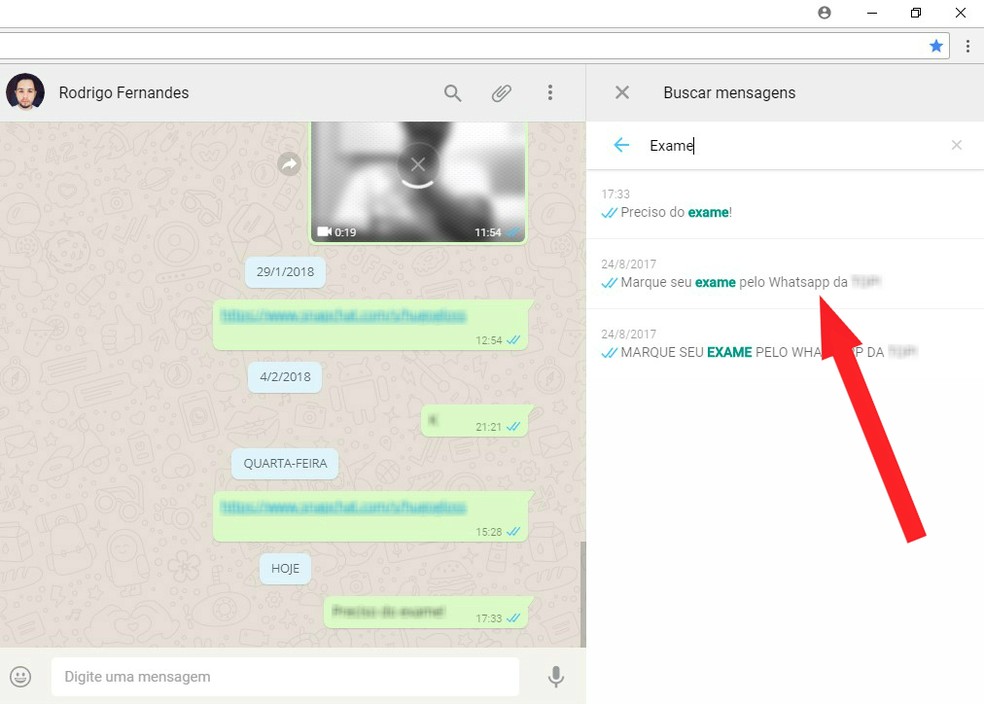The width and height of the screenshot is (984, 704).
Task: Click the 29/1/2018 date label
Action: 285,272
